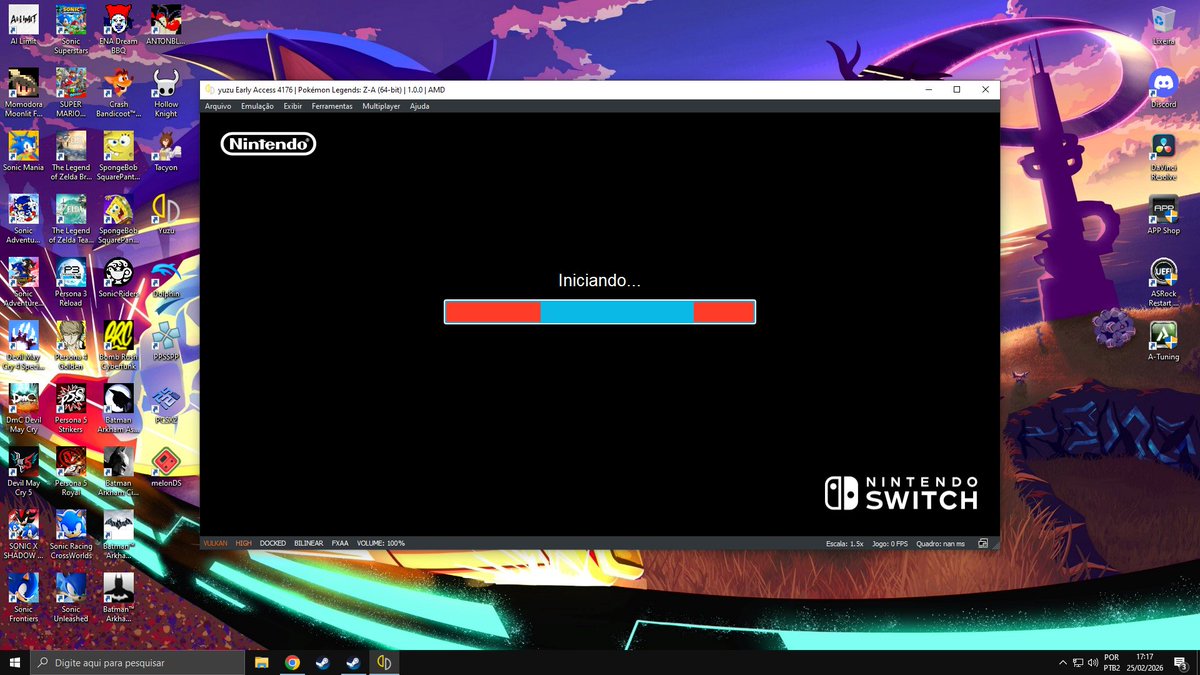1200x675 pixels.
Task: Switch the DOCKED mode toggle
Action: click(273, 543)
